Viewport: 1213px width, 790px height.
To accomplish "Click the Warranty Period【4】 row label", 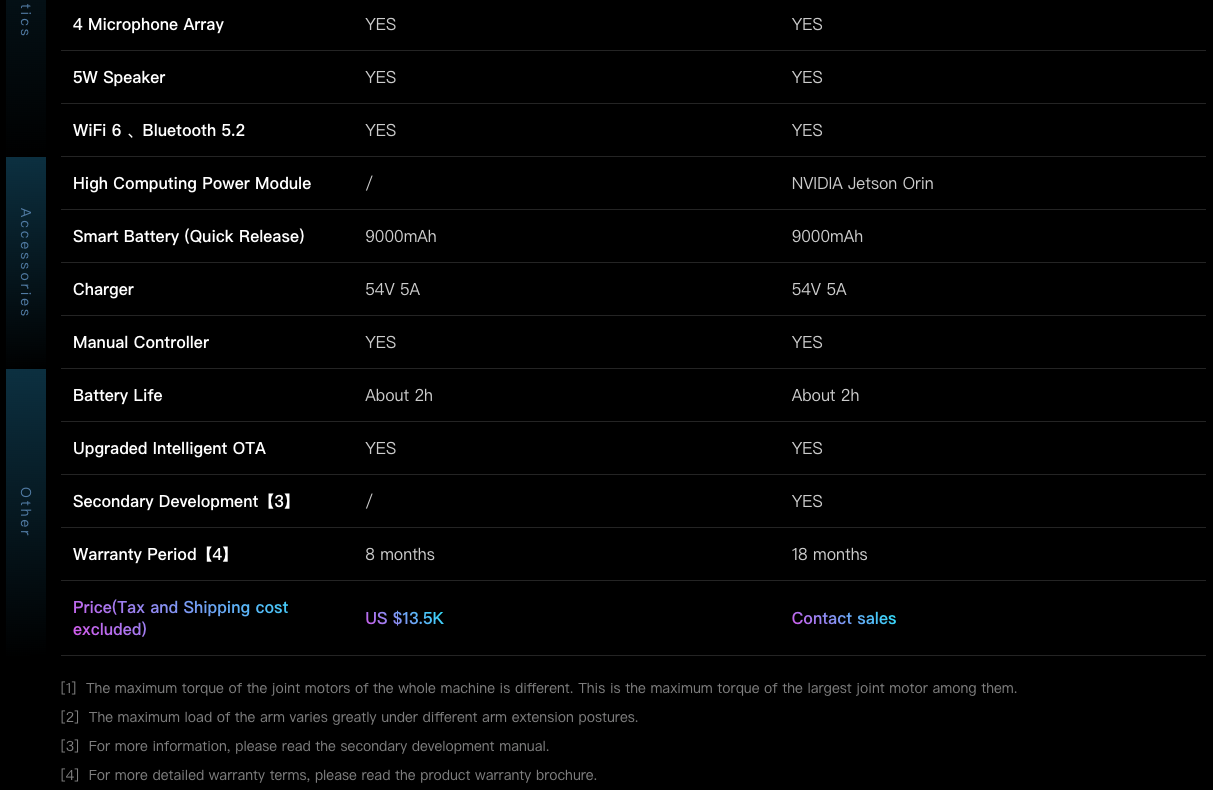I will coord(153,554).
